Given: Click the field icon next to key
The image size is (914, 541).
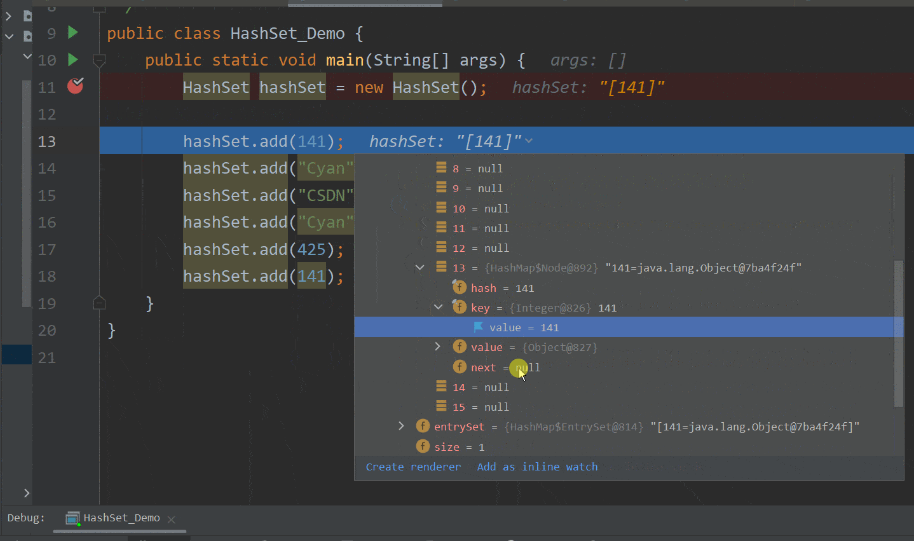Looking at the screenshot, I should [x=459, y=307].
